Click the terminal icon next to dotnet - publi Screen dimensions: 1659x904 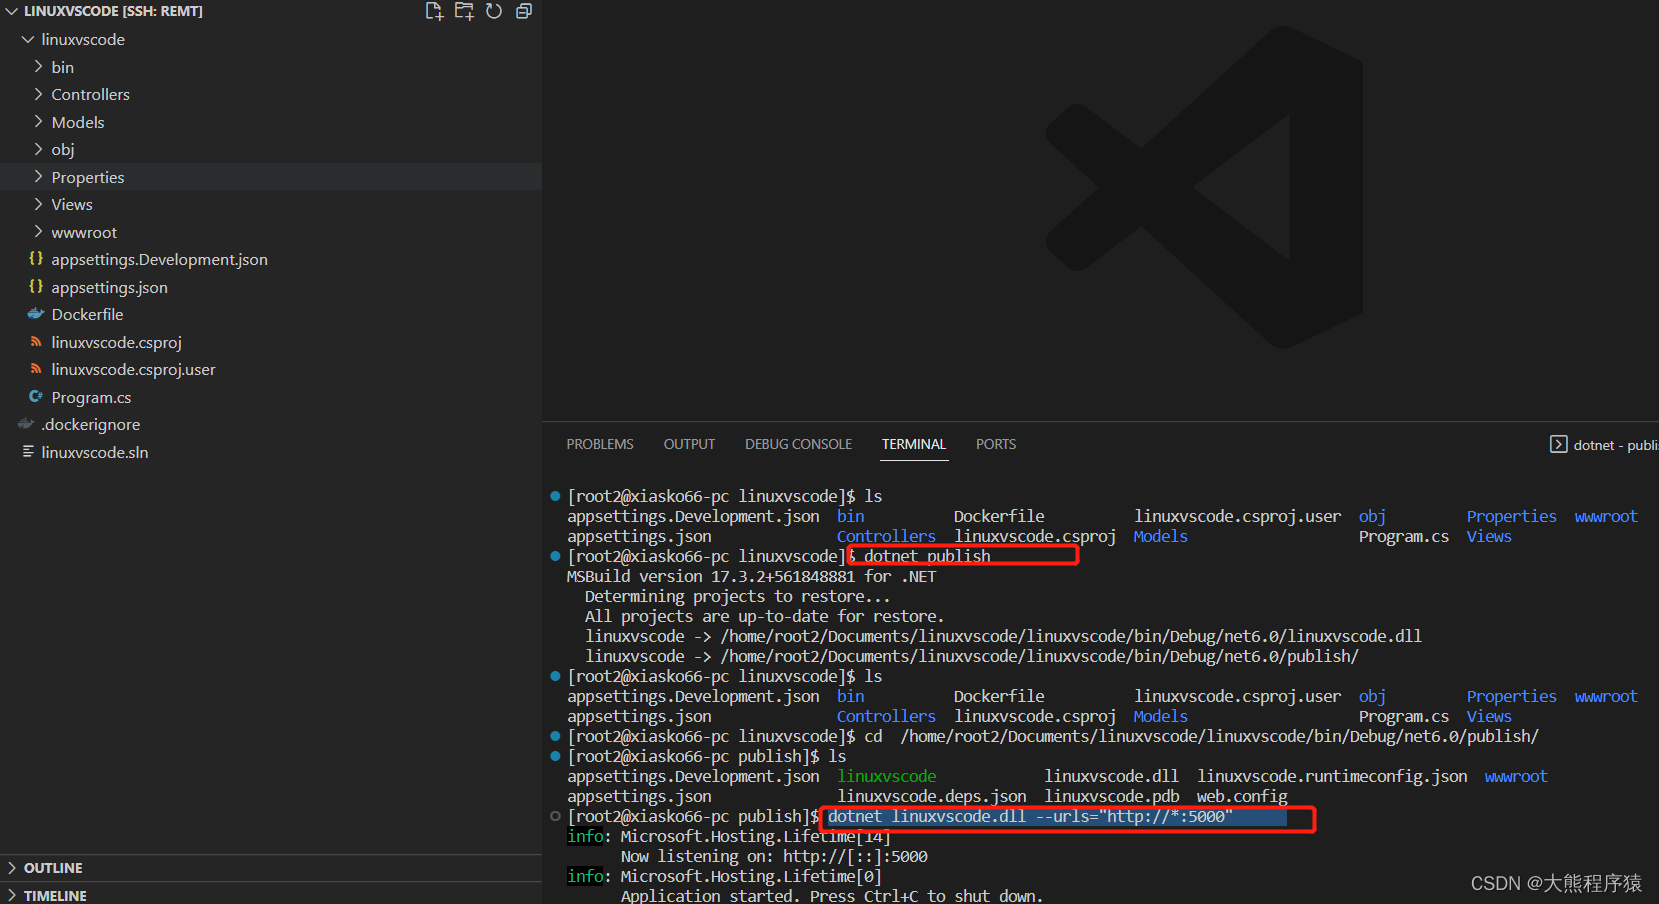pos(1558,444)
